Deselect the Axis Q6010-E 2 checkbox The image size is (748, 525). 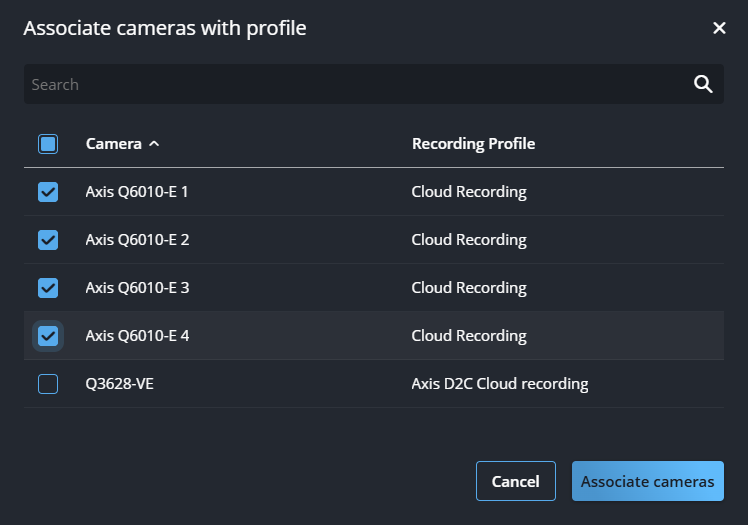[x=48, y=240]
